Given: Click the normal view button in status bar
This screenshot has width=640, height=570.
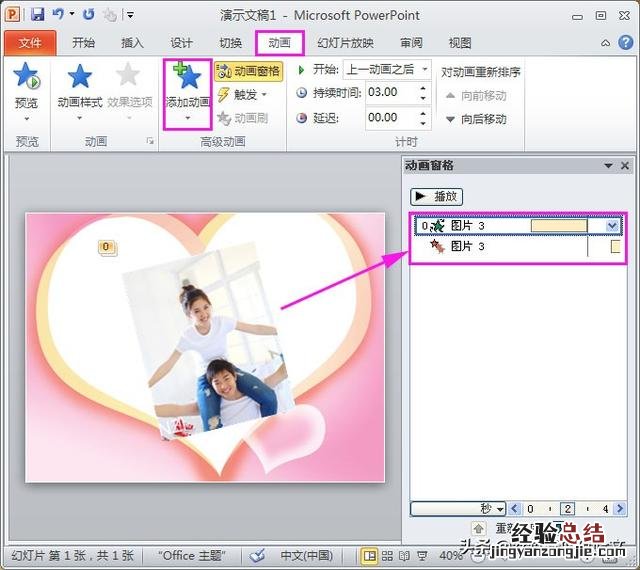Looking at the screenshot, I should (x=370, y=555).
